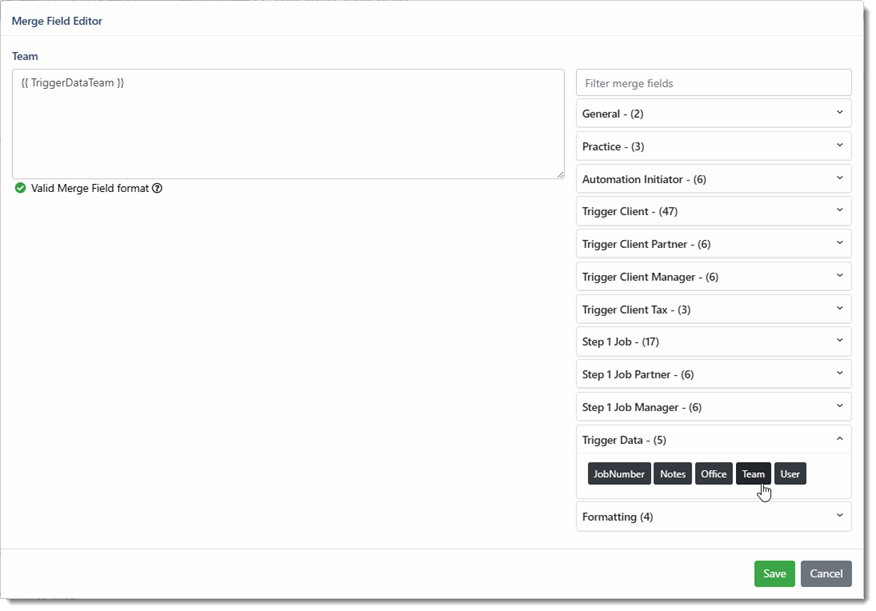This screenshot has width=876, height=611.
Task: Expand the Practice - (3) section
Action: (713, 146)
